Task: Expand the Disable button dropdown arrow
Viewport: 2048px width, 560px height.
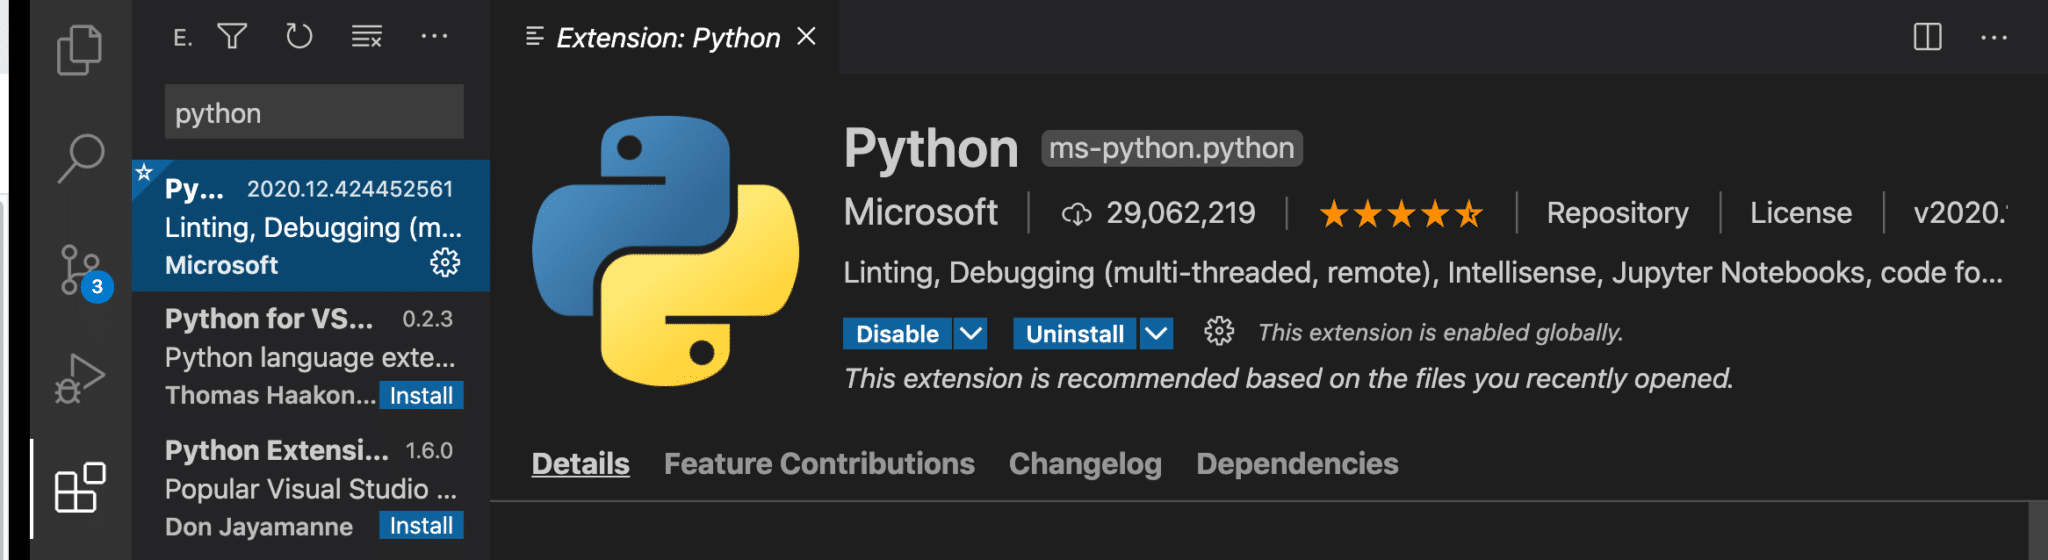Action: point(970,333)
